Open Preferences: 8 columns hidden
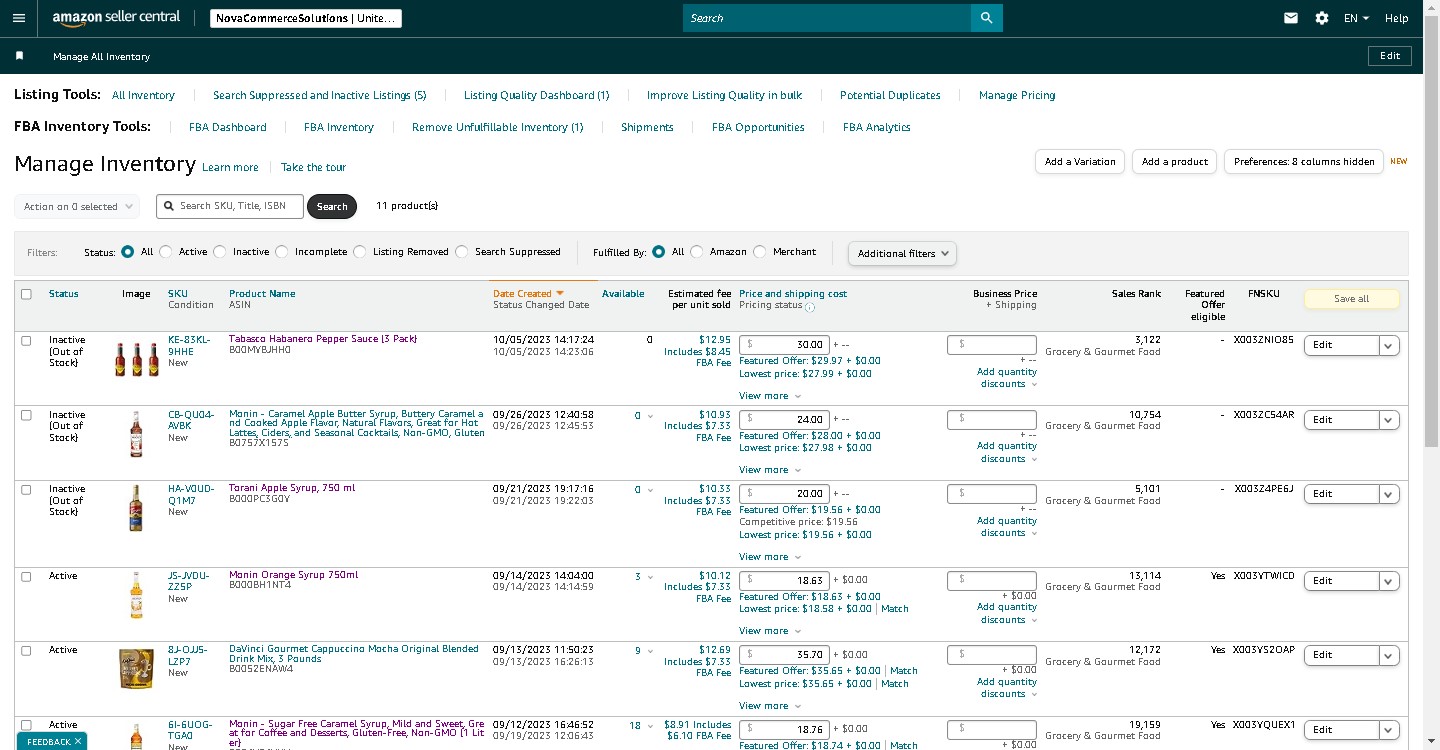Image resolution: width=1440 pixels, height=750 pixels. click(1304, 161)
